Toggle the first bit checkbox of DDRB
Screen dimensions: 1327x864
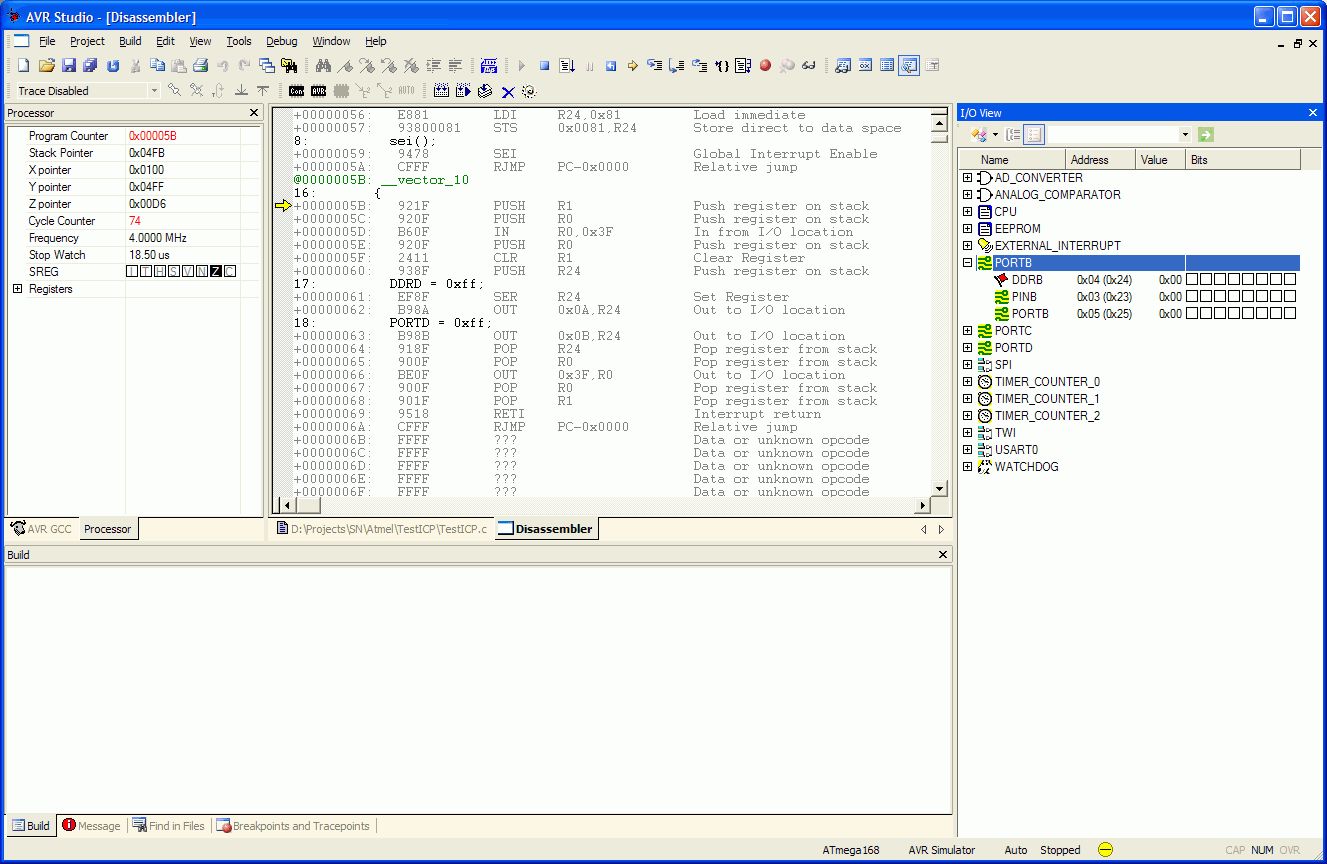click(1192, 280)
